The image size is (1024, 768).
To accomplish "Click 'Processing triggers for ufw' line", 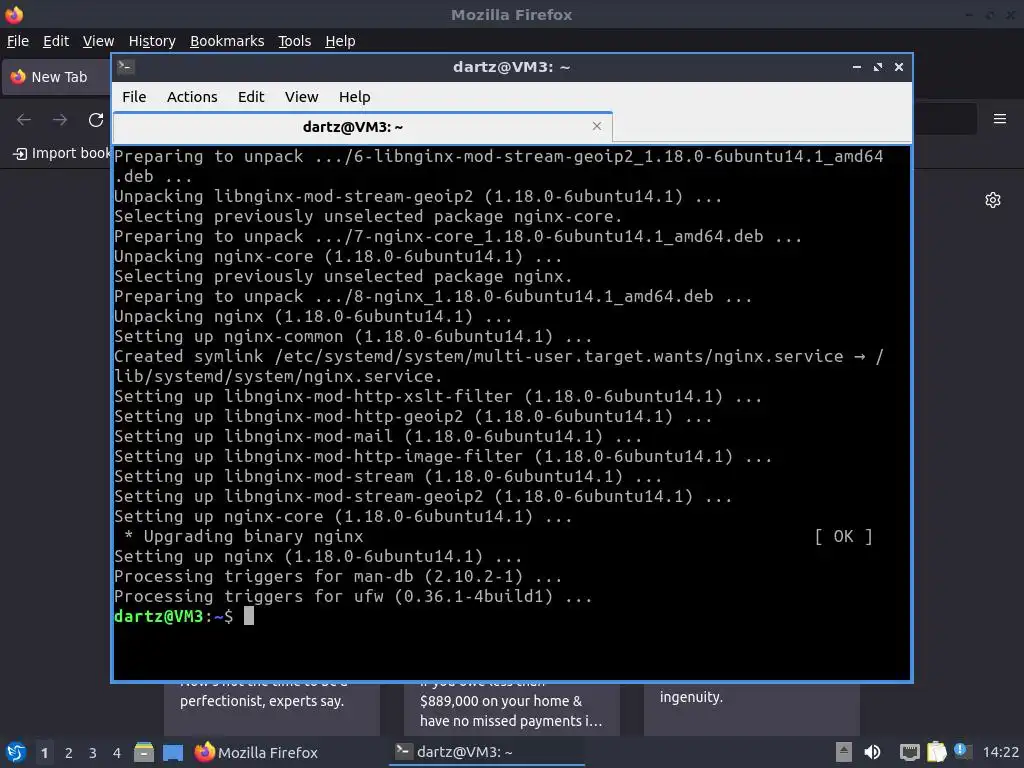I will point(353,596).
